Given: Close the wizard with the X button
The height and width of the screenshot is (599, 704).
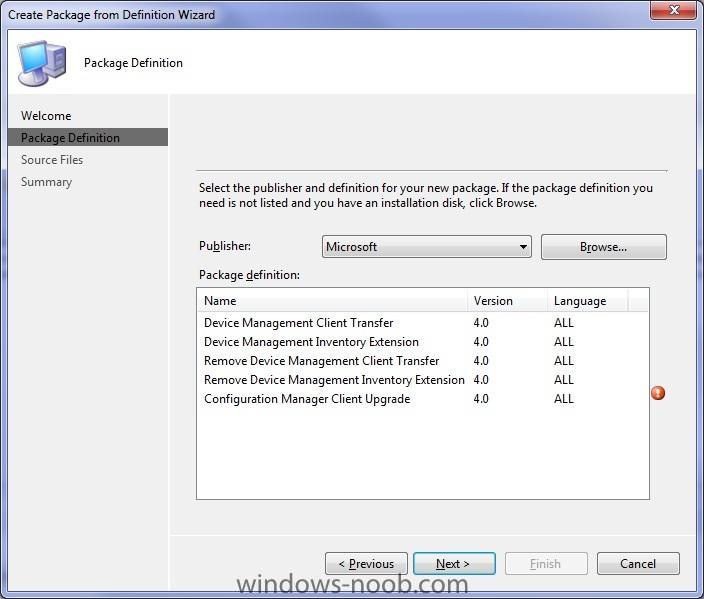Looking at the screenshot, I should [x=673, y=10].
